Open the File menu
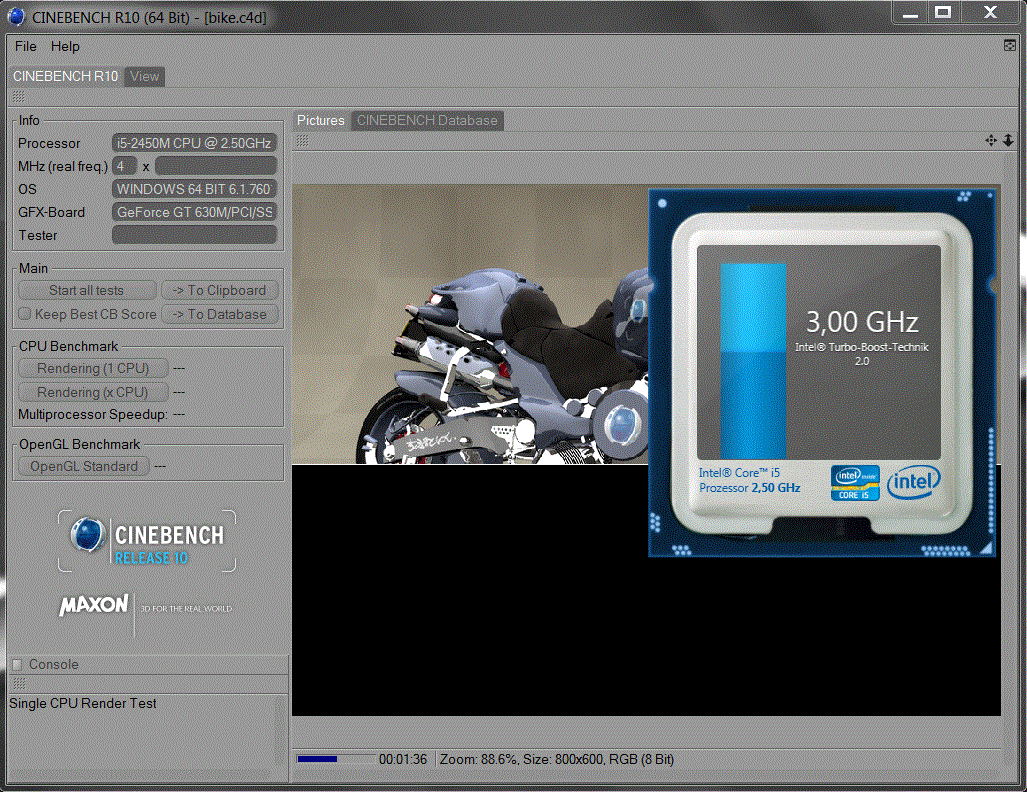Viewport: 1027px width, 792px height. pos(26,47)
